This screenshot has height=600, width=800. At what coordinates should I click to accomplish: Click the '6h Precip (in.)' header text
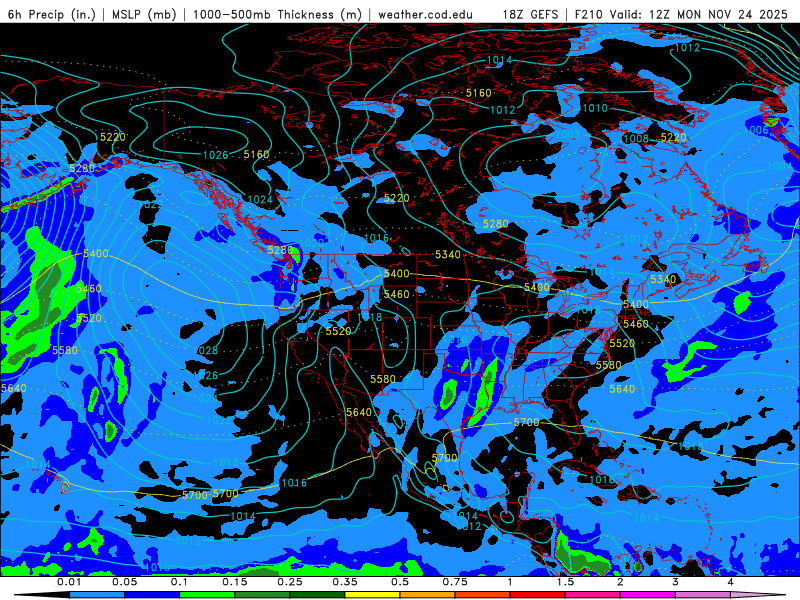pos(52,14)
